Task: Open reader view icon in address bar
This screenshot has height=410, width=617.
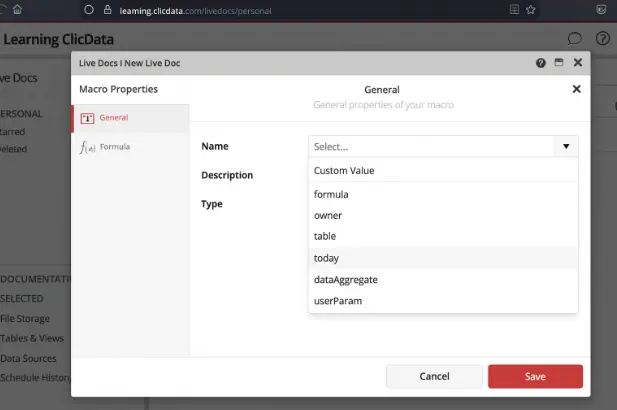Action: [x=514, y=9]
